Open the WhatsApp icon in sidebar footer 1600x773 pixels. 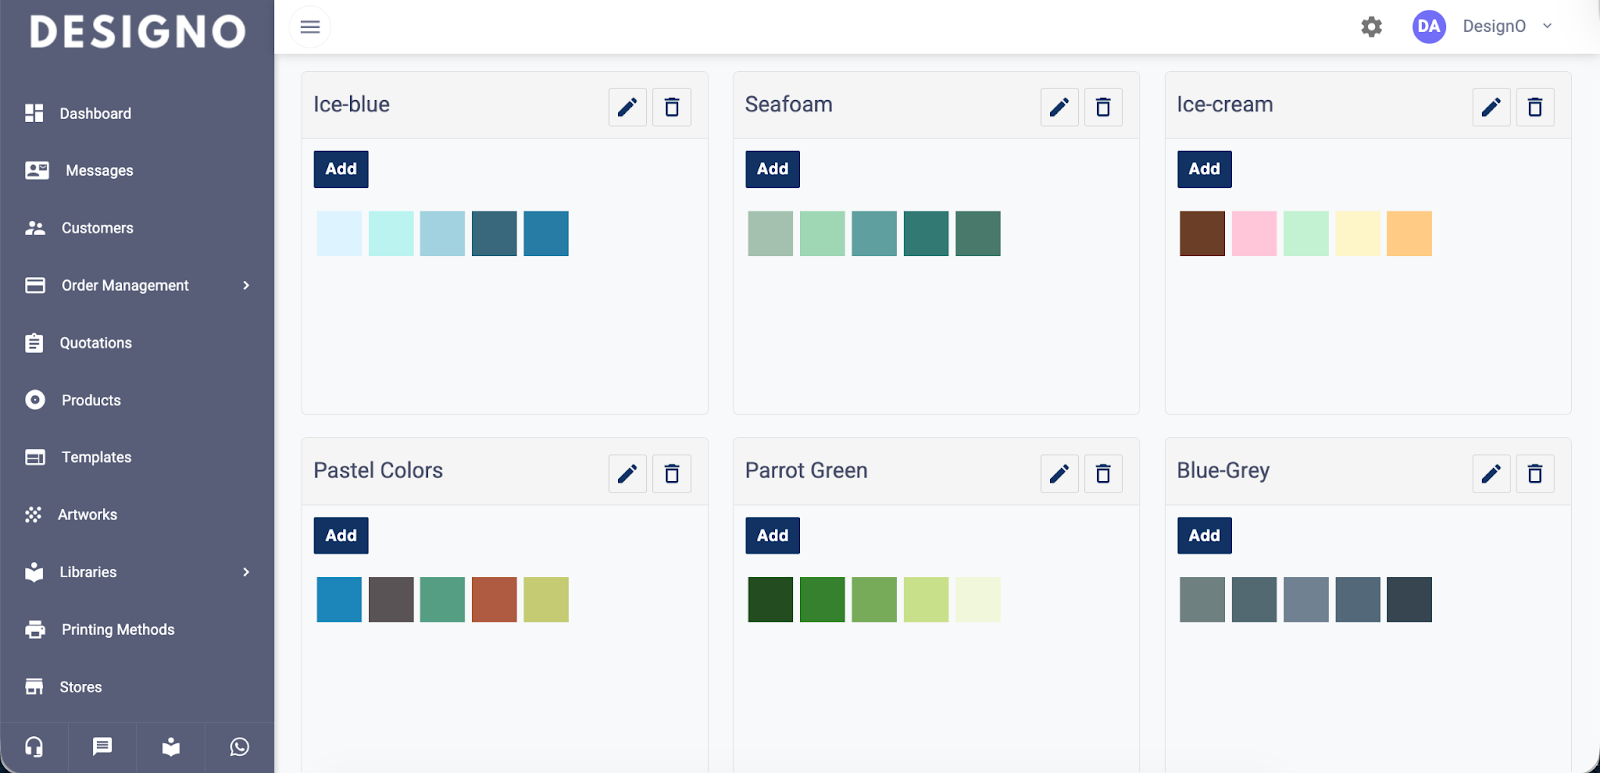click(239, 747)
